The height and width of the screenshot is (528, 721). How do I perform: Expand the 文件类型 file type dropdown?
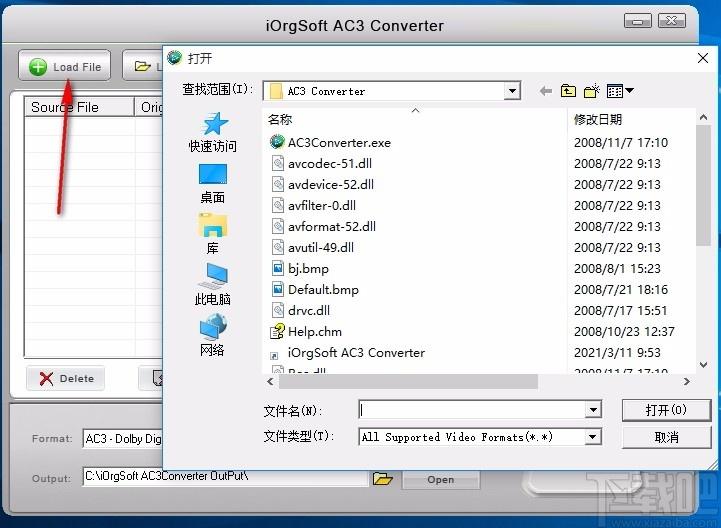[x=593, y=436]
